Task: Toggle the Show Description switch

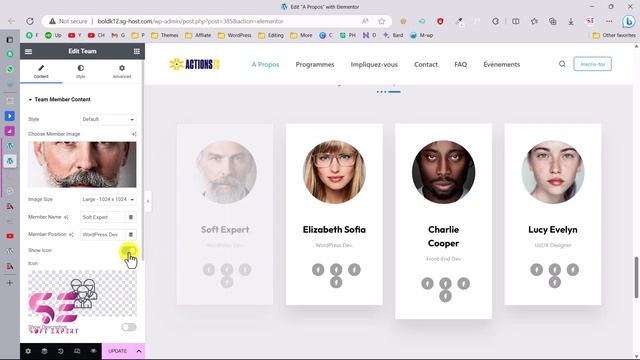Action: (129, 327)
